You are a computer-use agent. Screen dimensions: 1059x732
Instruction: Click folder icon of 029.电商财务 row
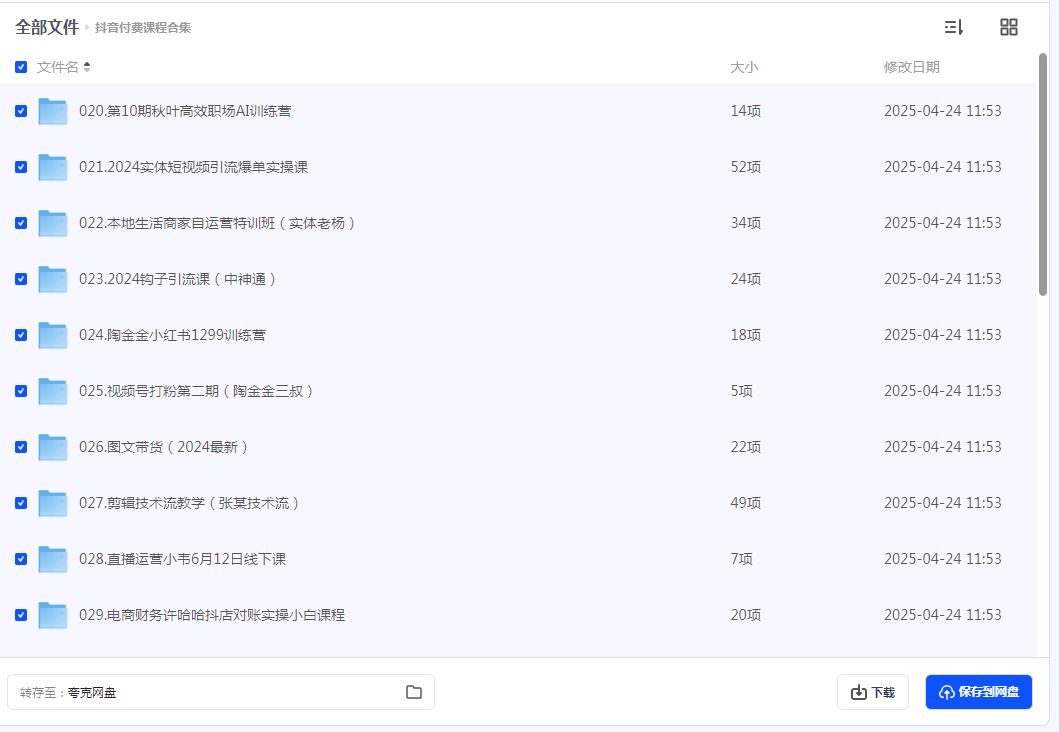pyautogui.click(x=52, y=615)
